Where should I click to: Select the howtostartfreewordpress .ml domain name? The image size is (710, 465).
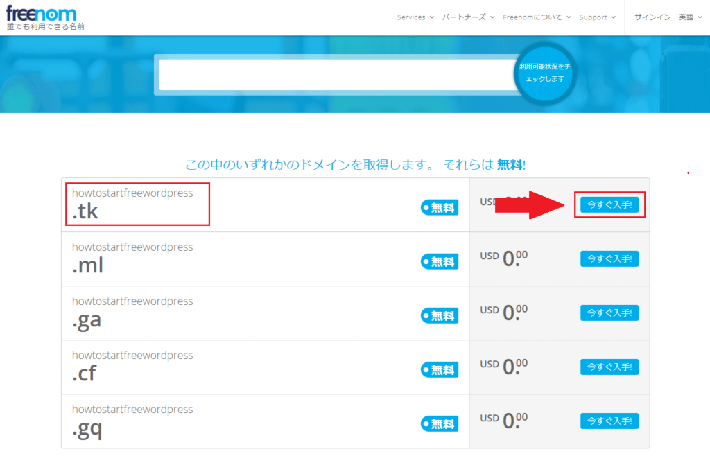tap(133, 259)
